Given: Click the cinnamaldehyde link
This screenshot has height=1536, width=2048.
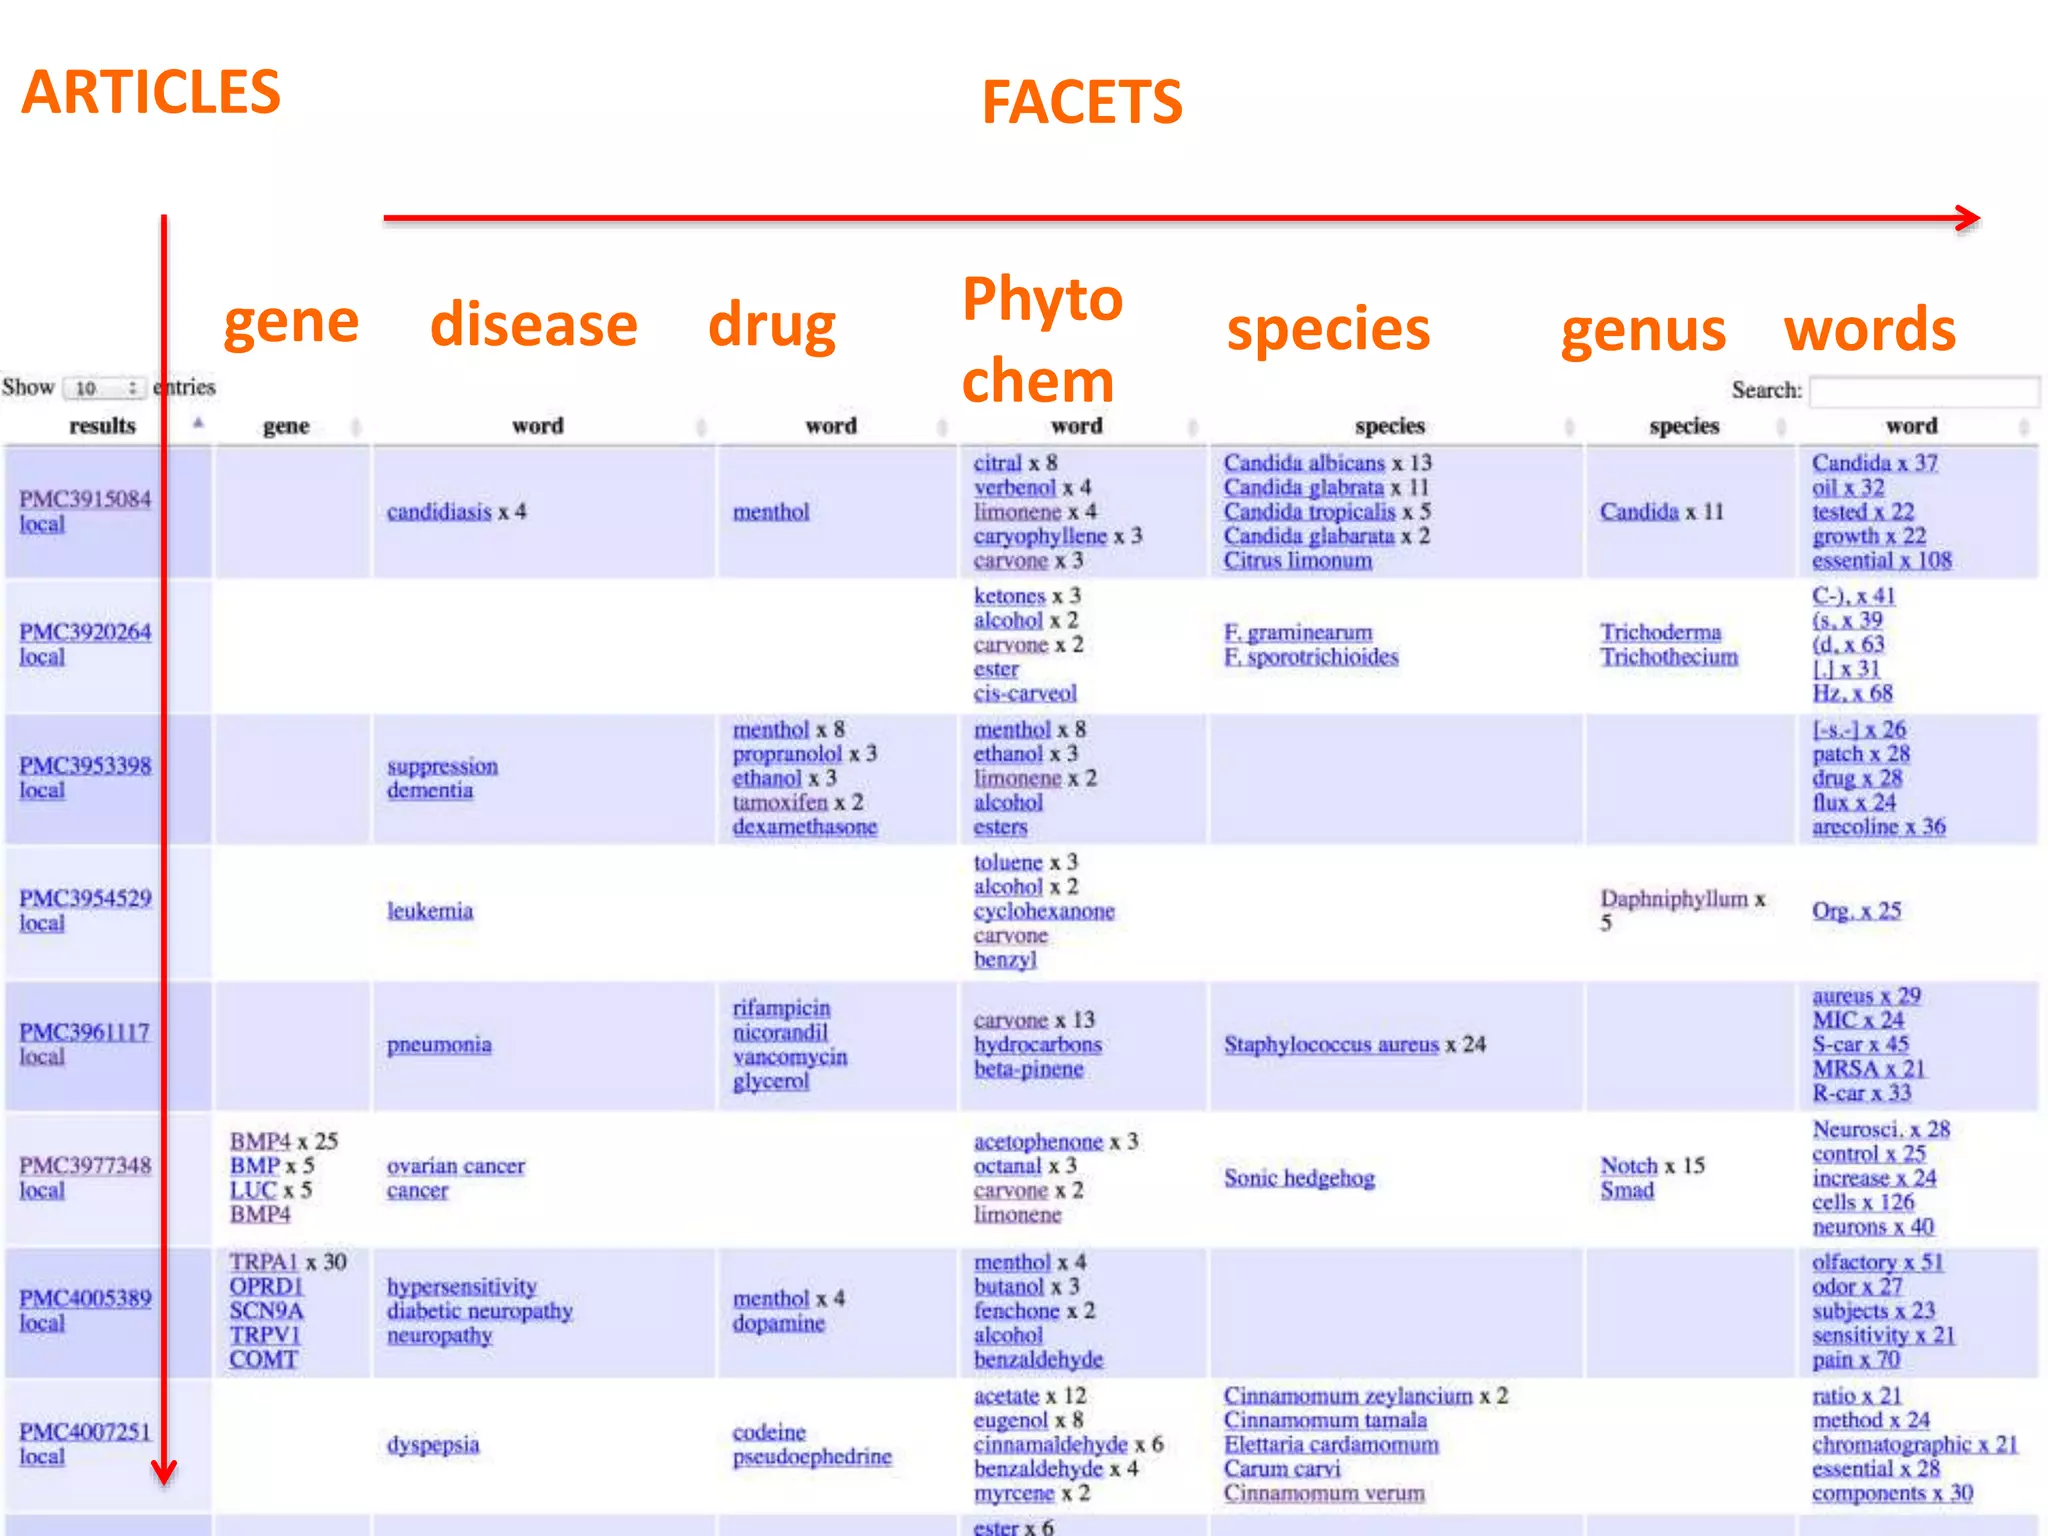Looking at the screenshot, I should [x=1051, y=1445].
